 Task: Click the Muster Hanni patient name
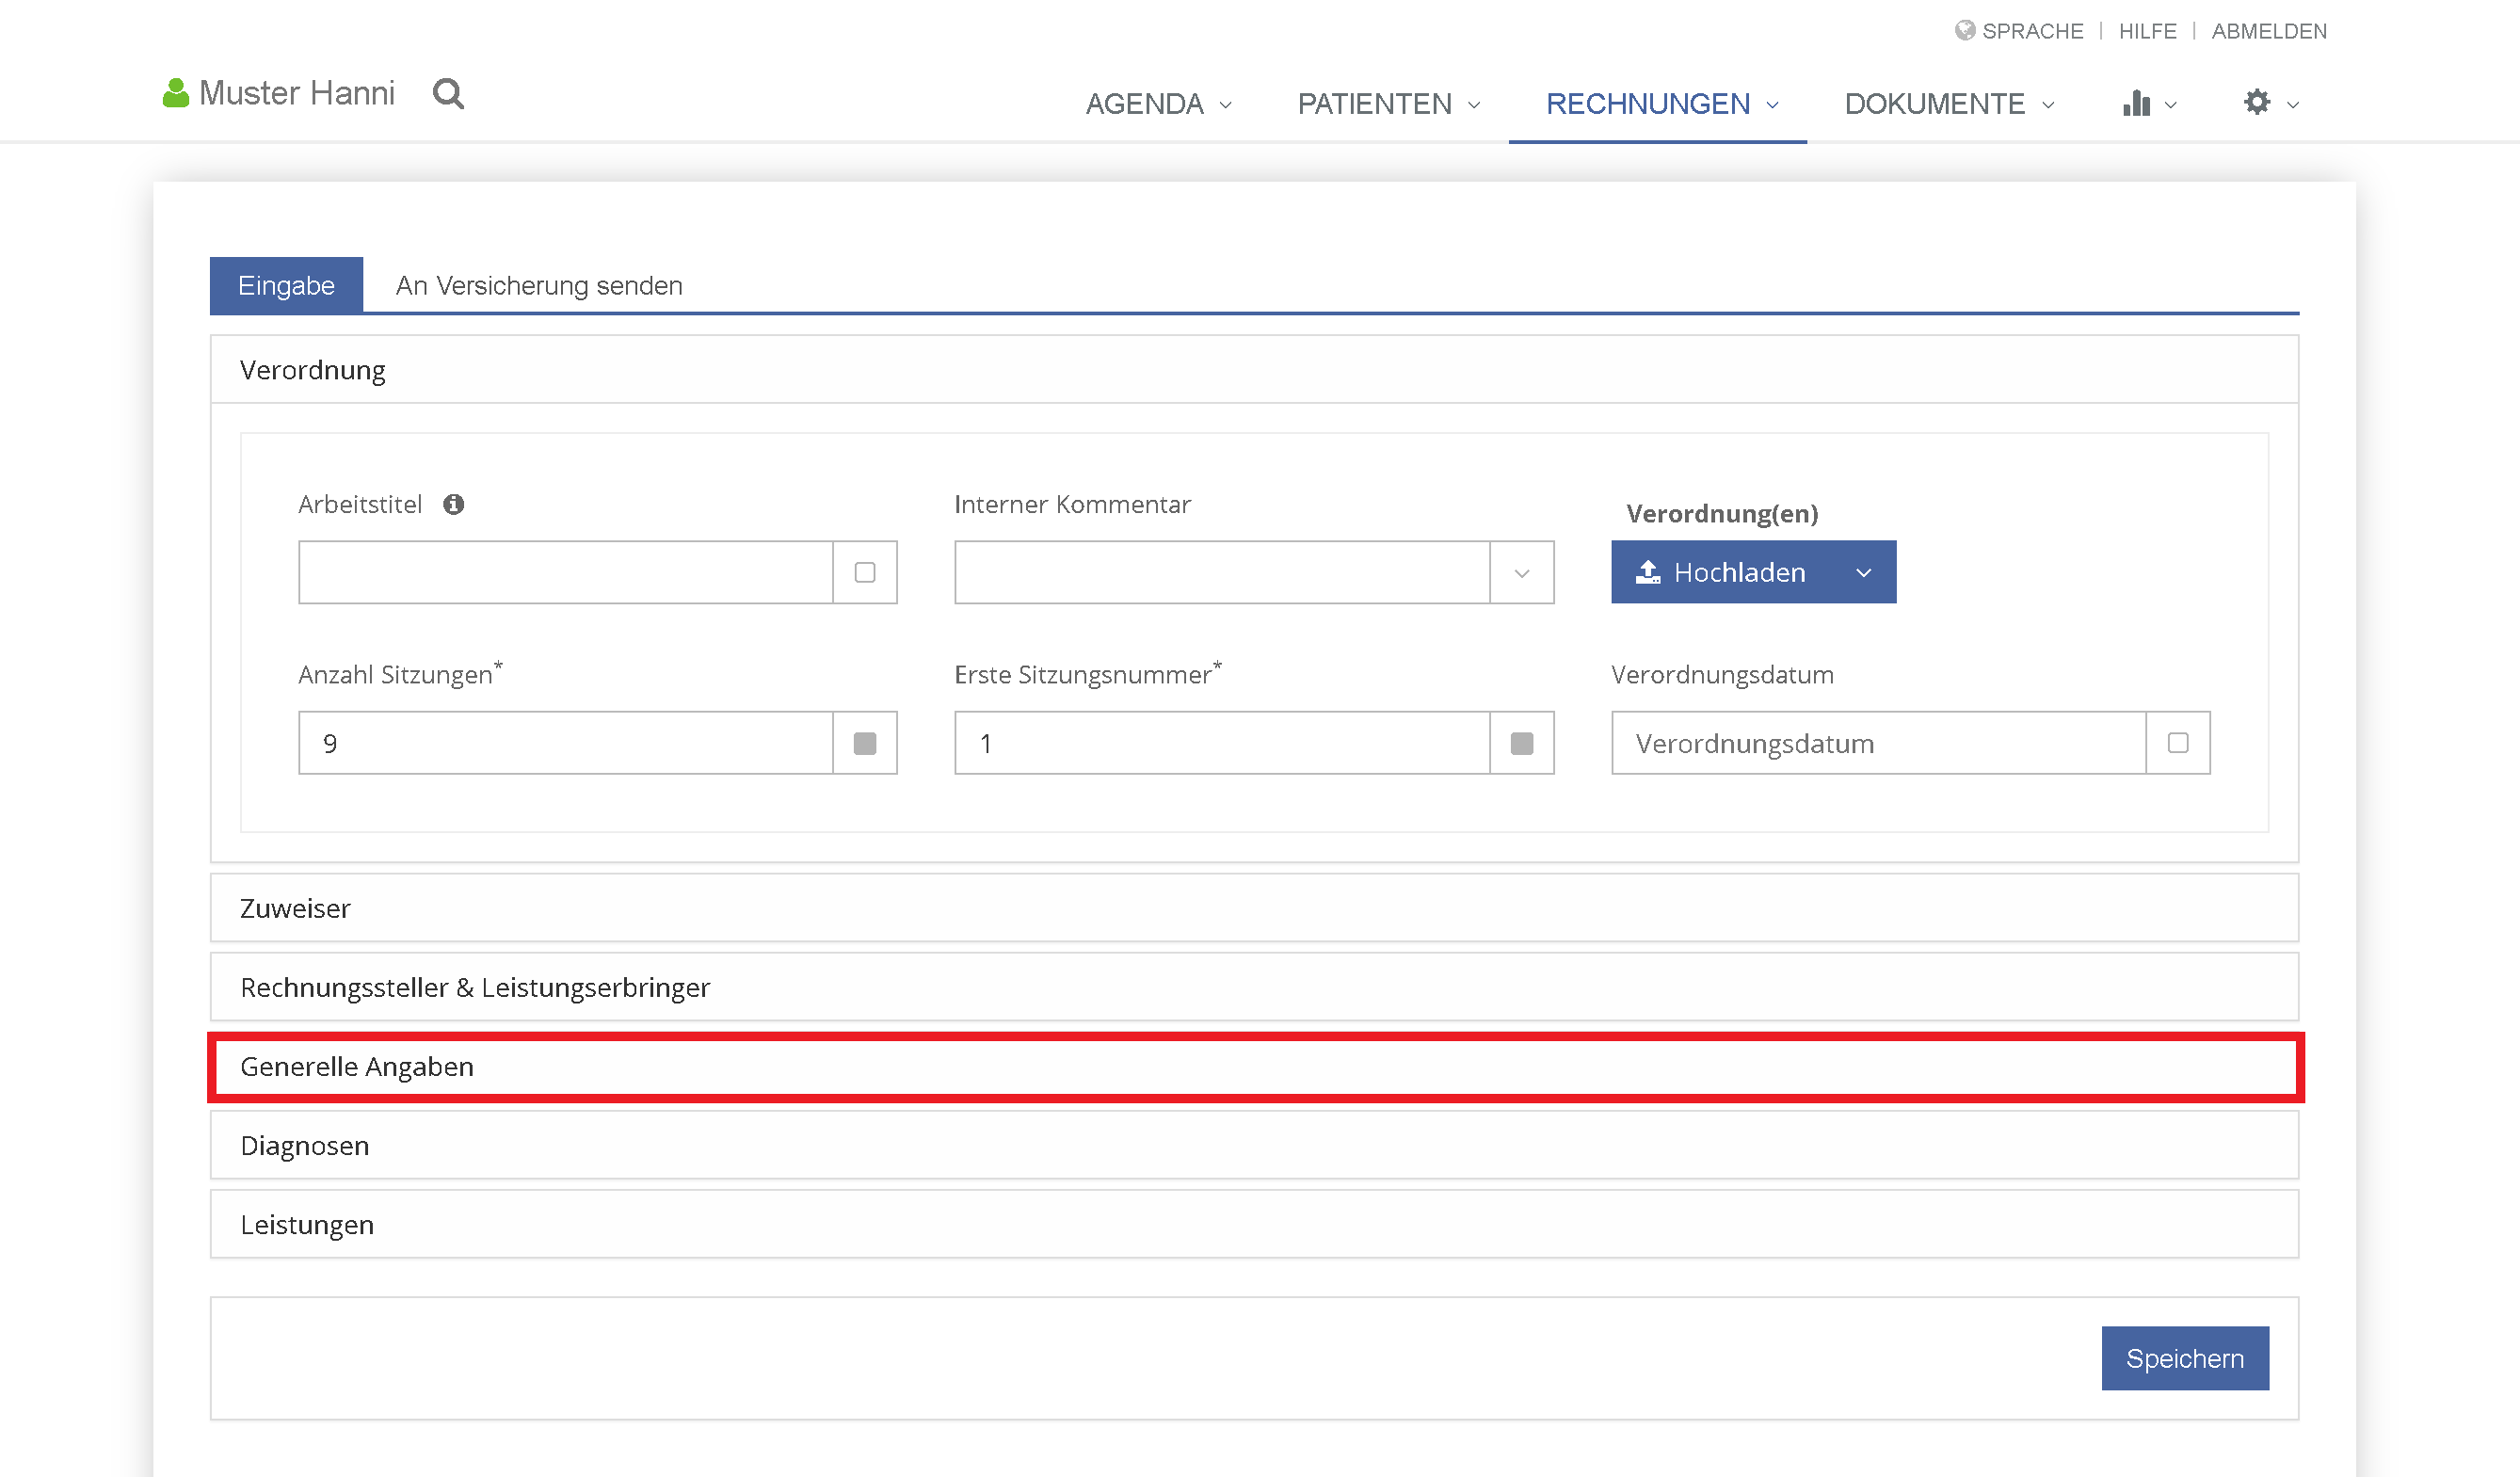click(x=297, y=93)
